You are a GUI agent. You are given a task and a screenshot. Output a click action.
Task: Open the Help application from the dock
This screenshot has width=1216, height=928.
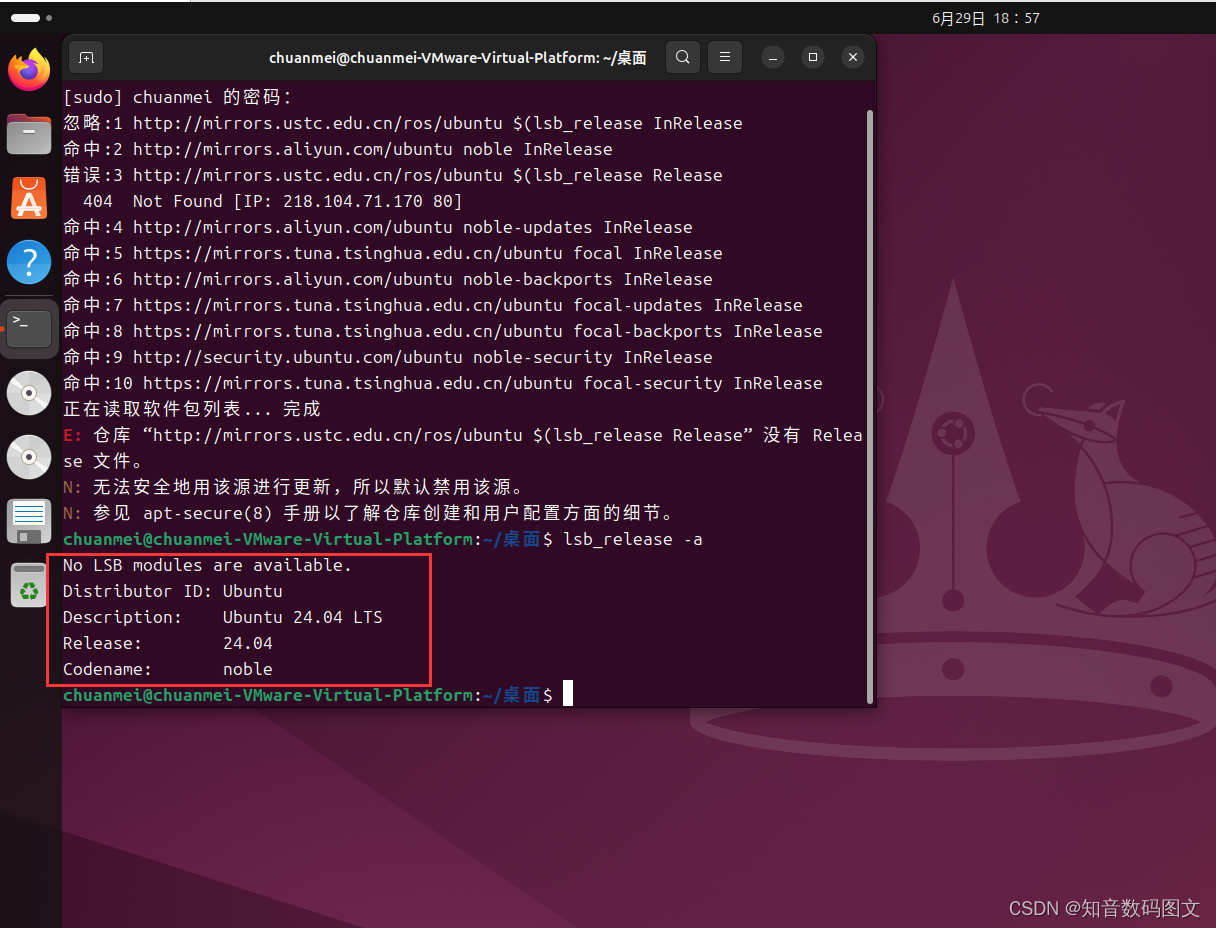[28, 262]
